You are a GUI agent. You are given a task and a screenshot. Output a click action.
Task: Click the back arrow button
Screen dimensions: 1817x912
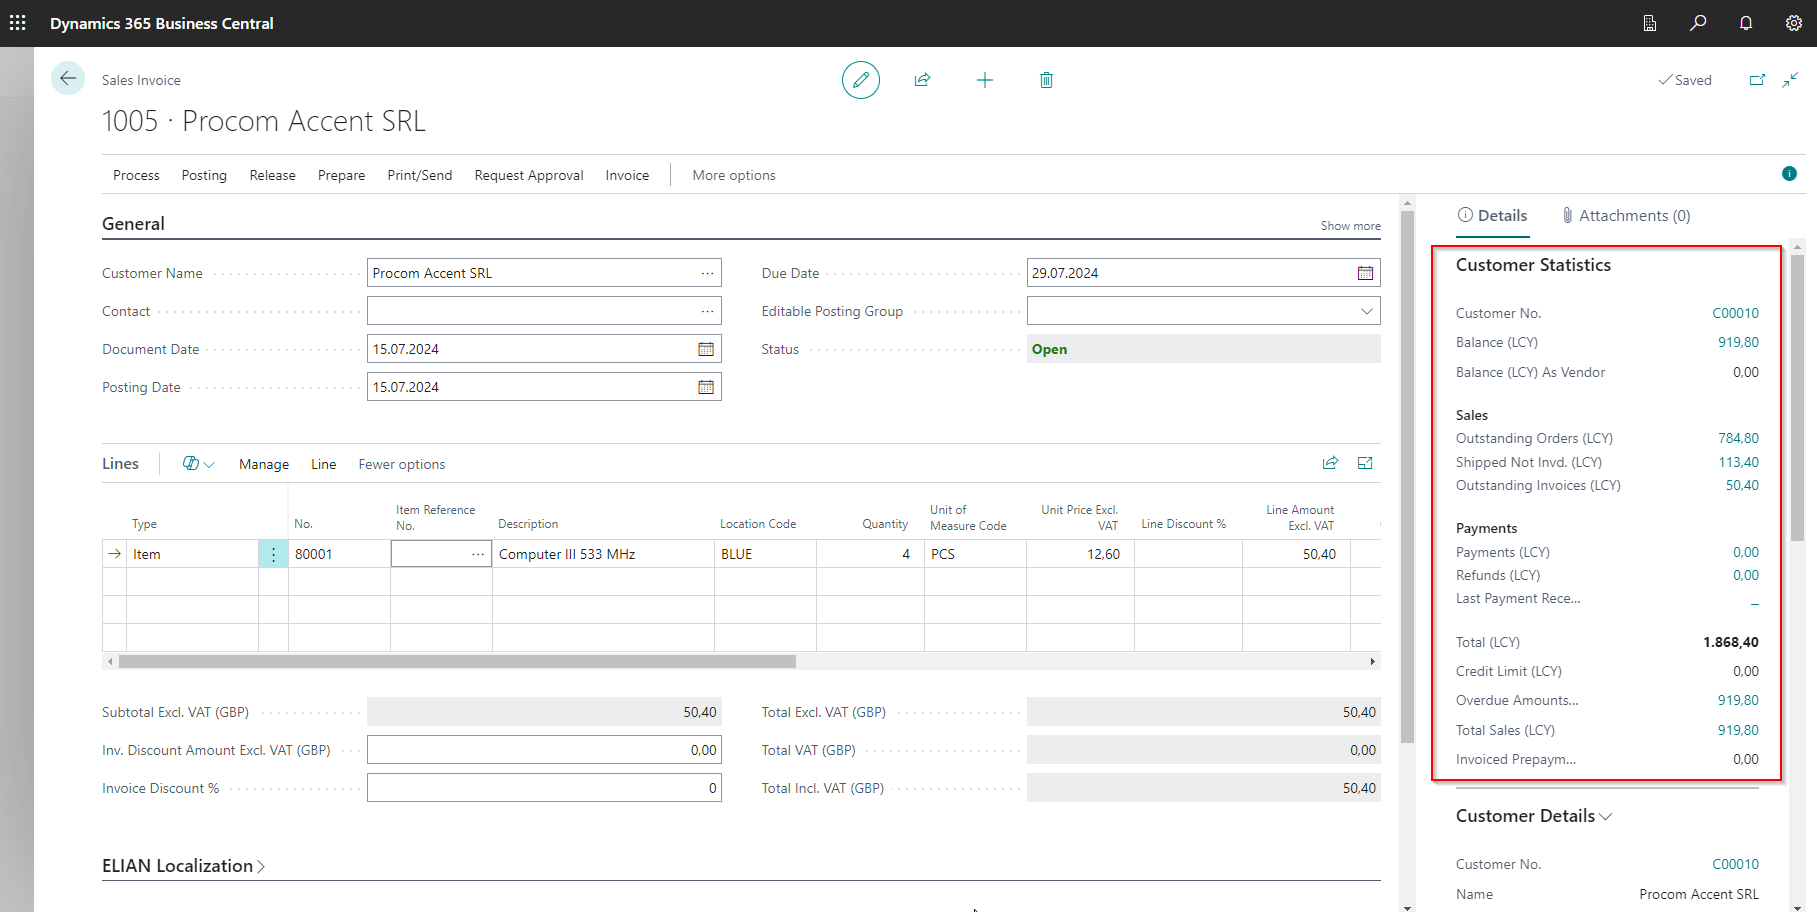tap(68, 78)
